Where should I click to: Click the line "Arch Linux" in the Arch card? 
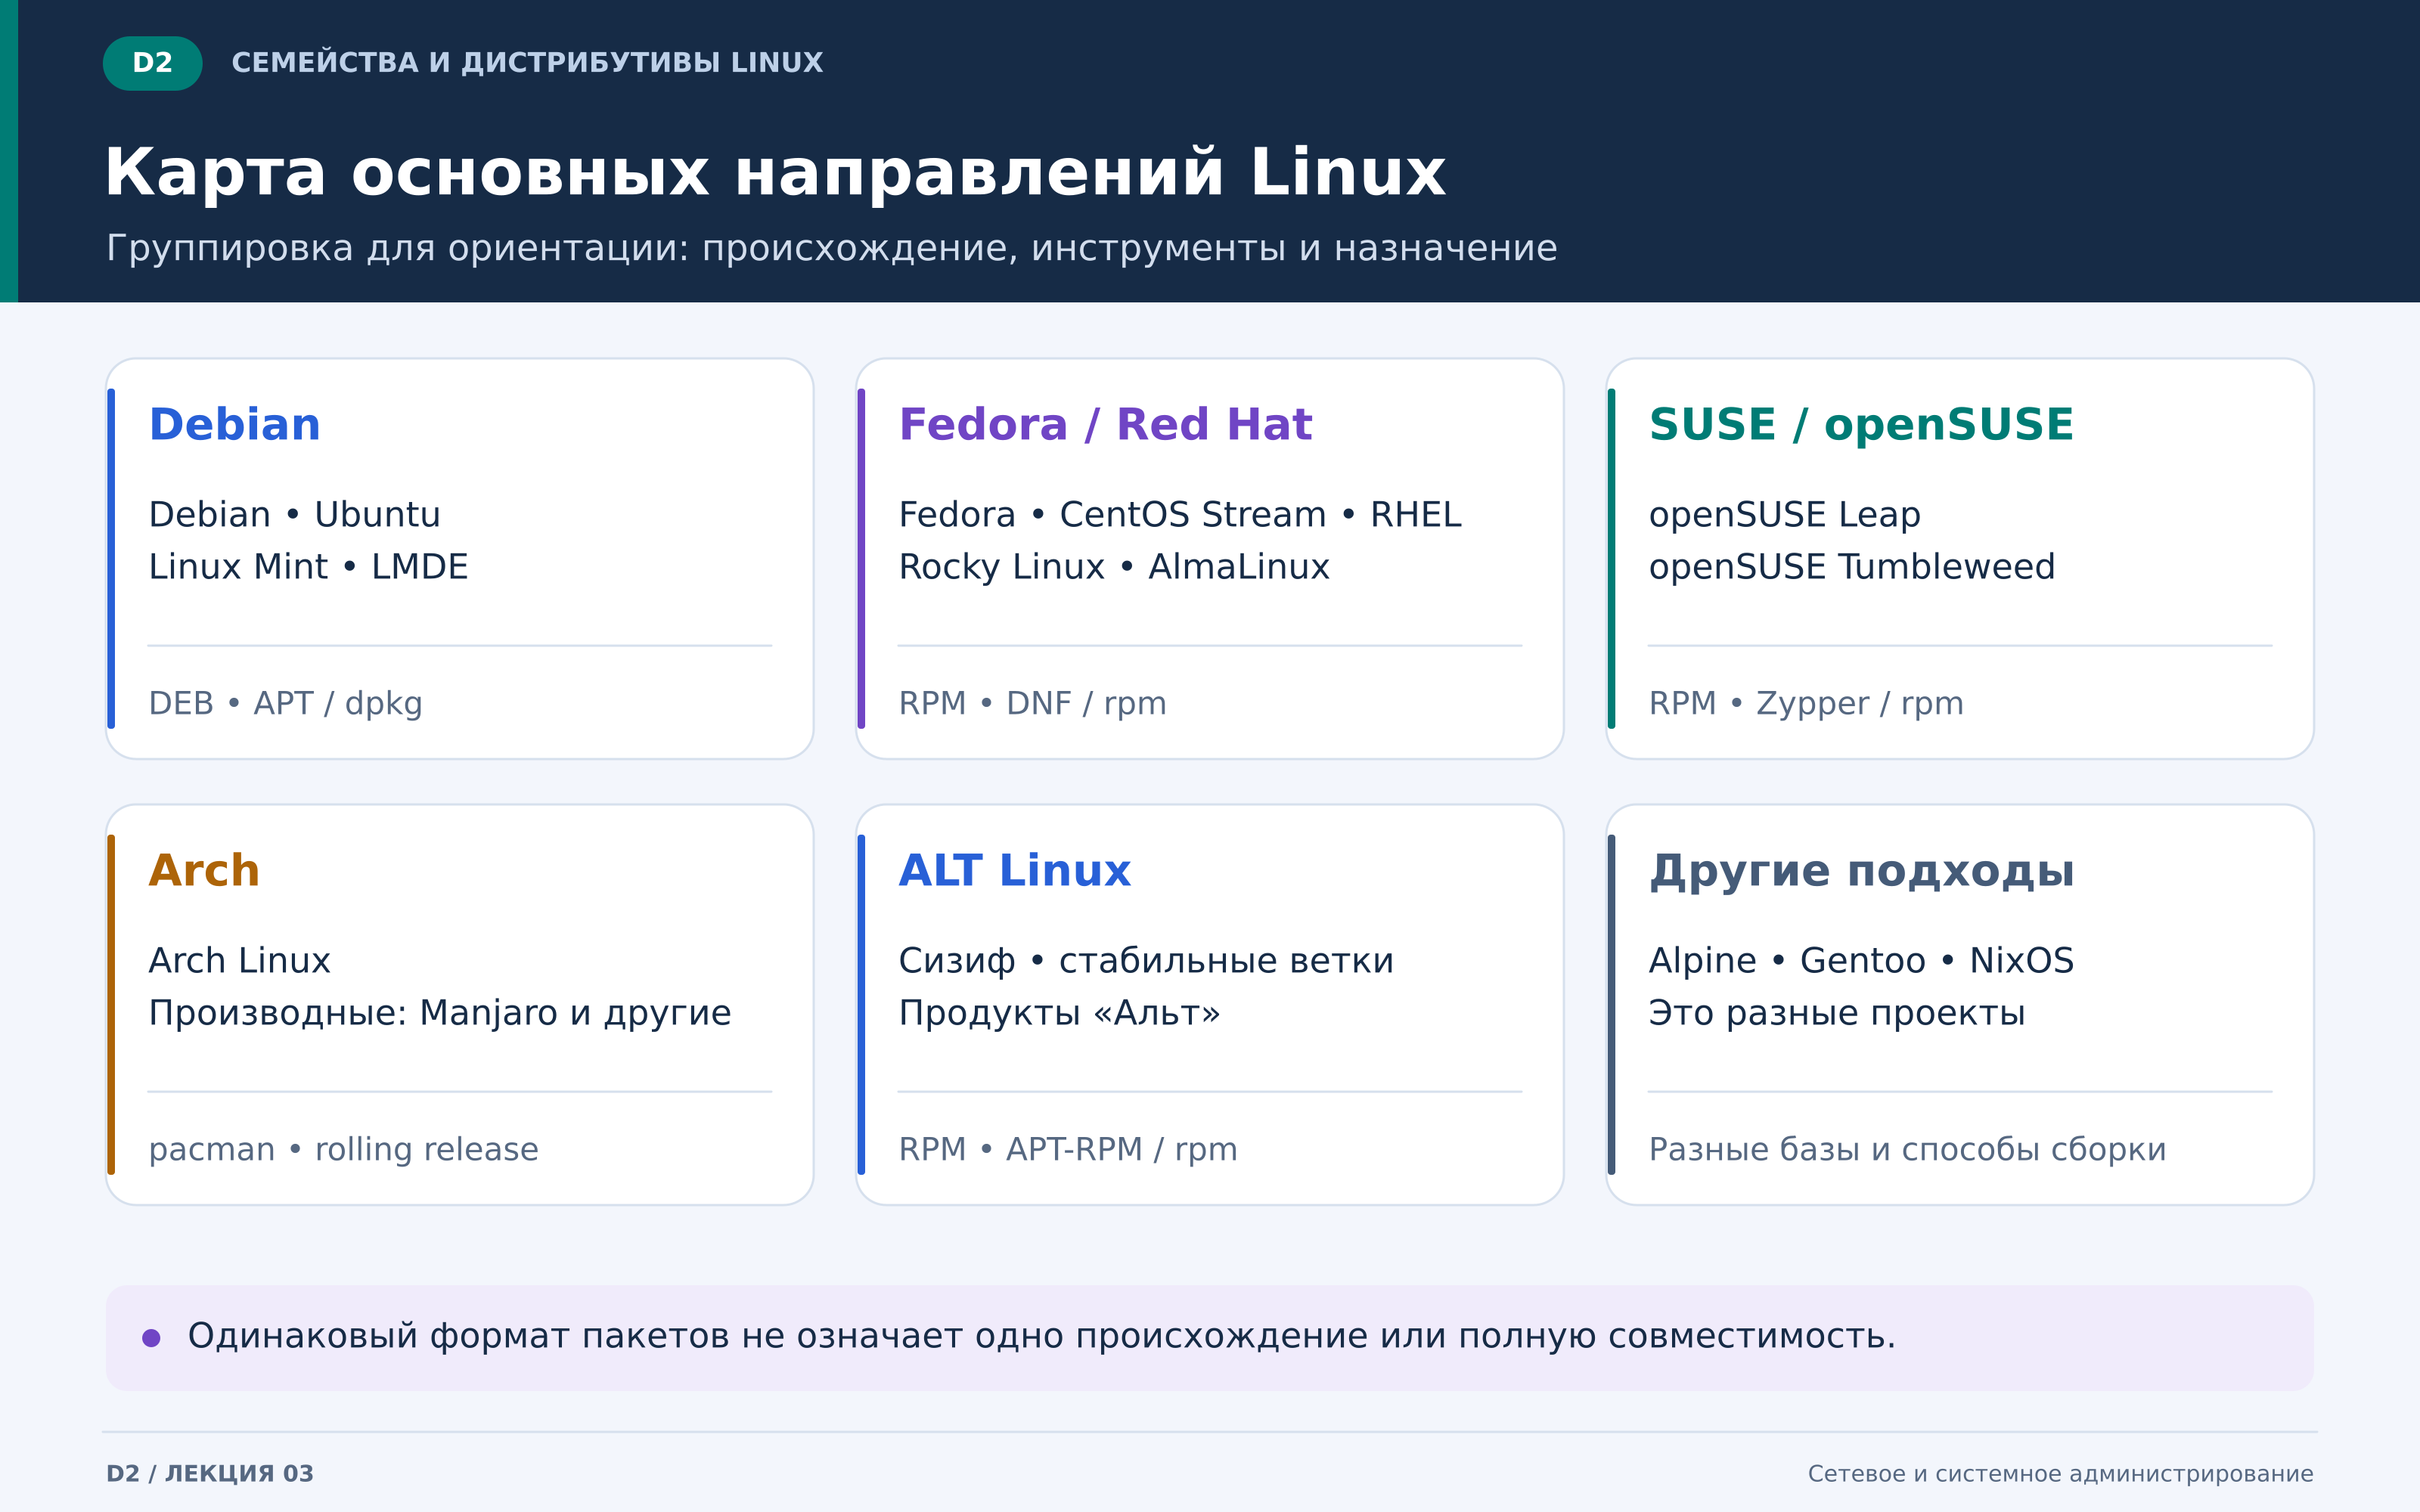point(239,960)
